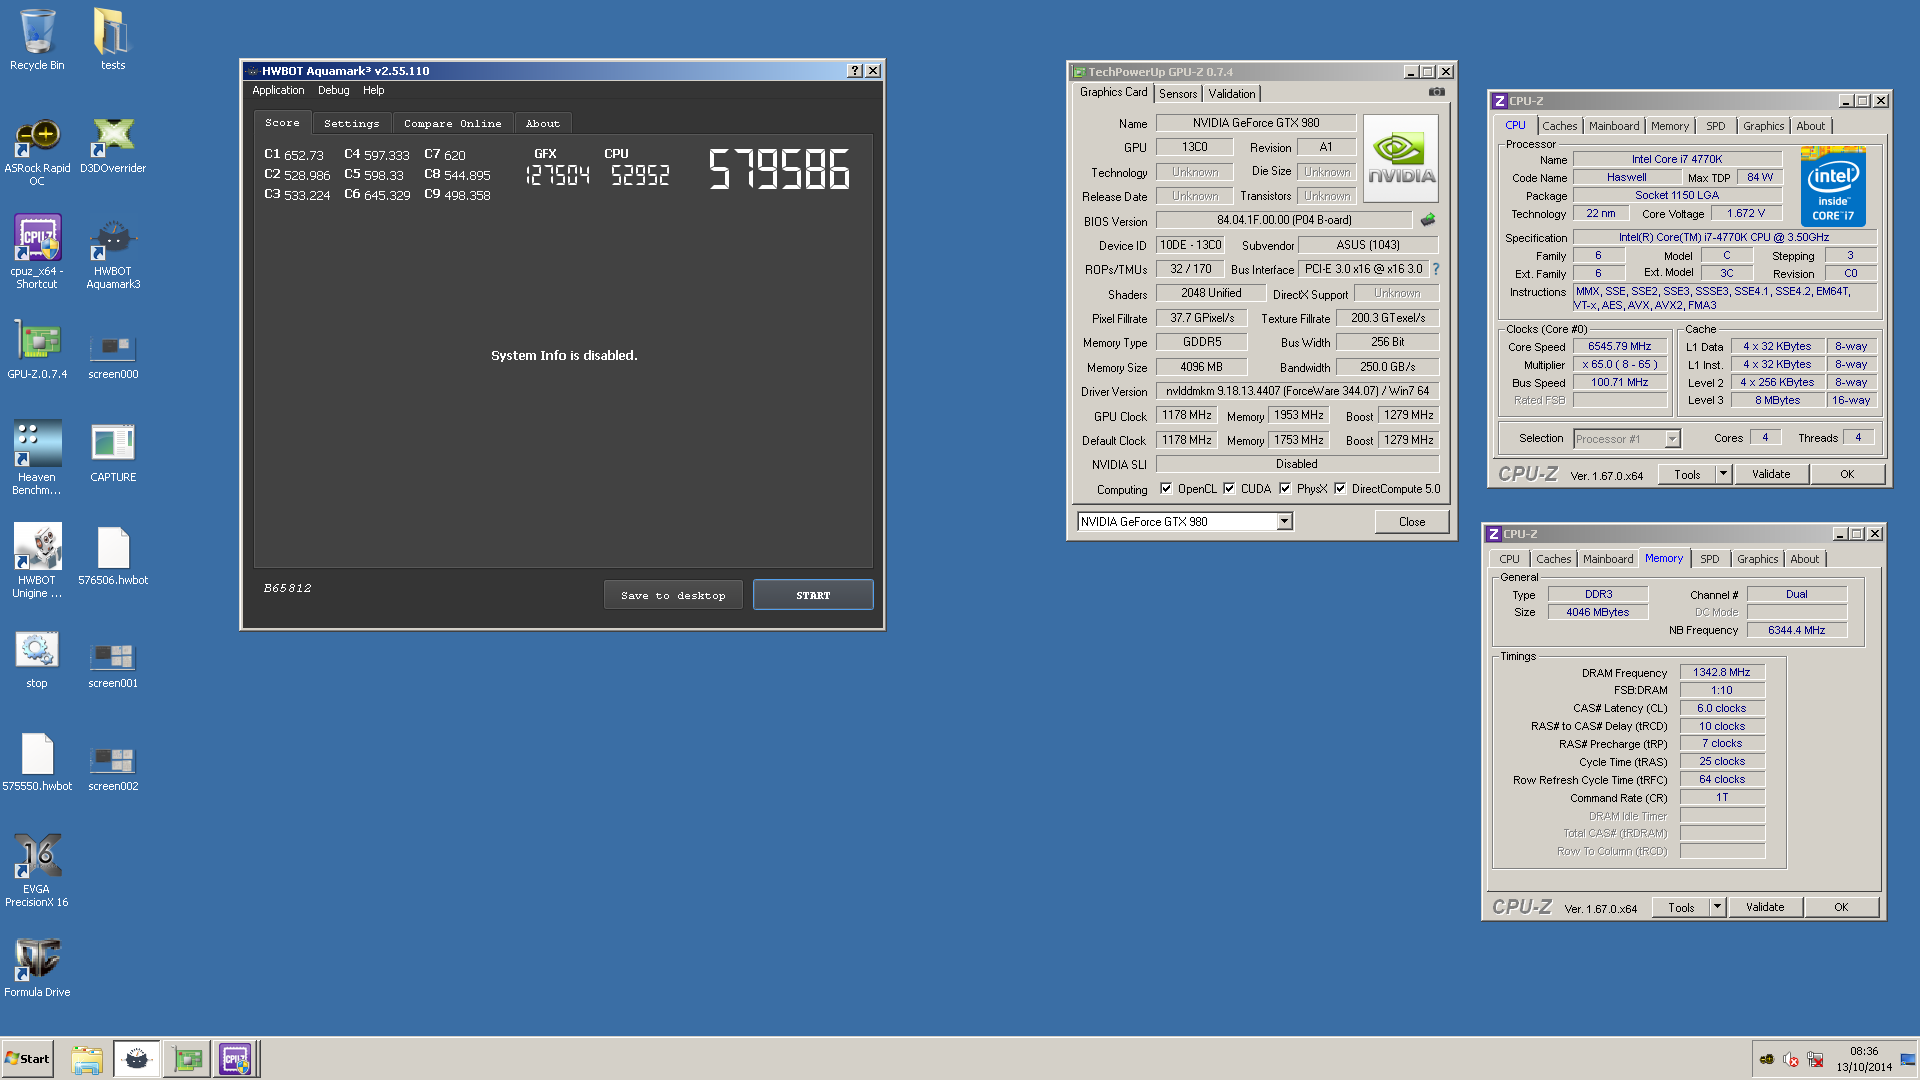
Task: Click OK in lower CPU-Z window
Action: click(x=1841, y=907)
